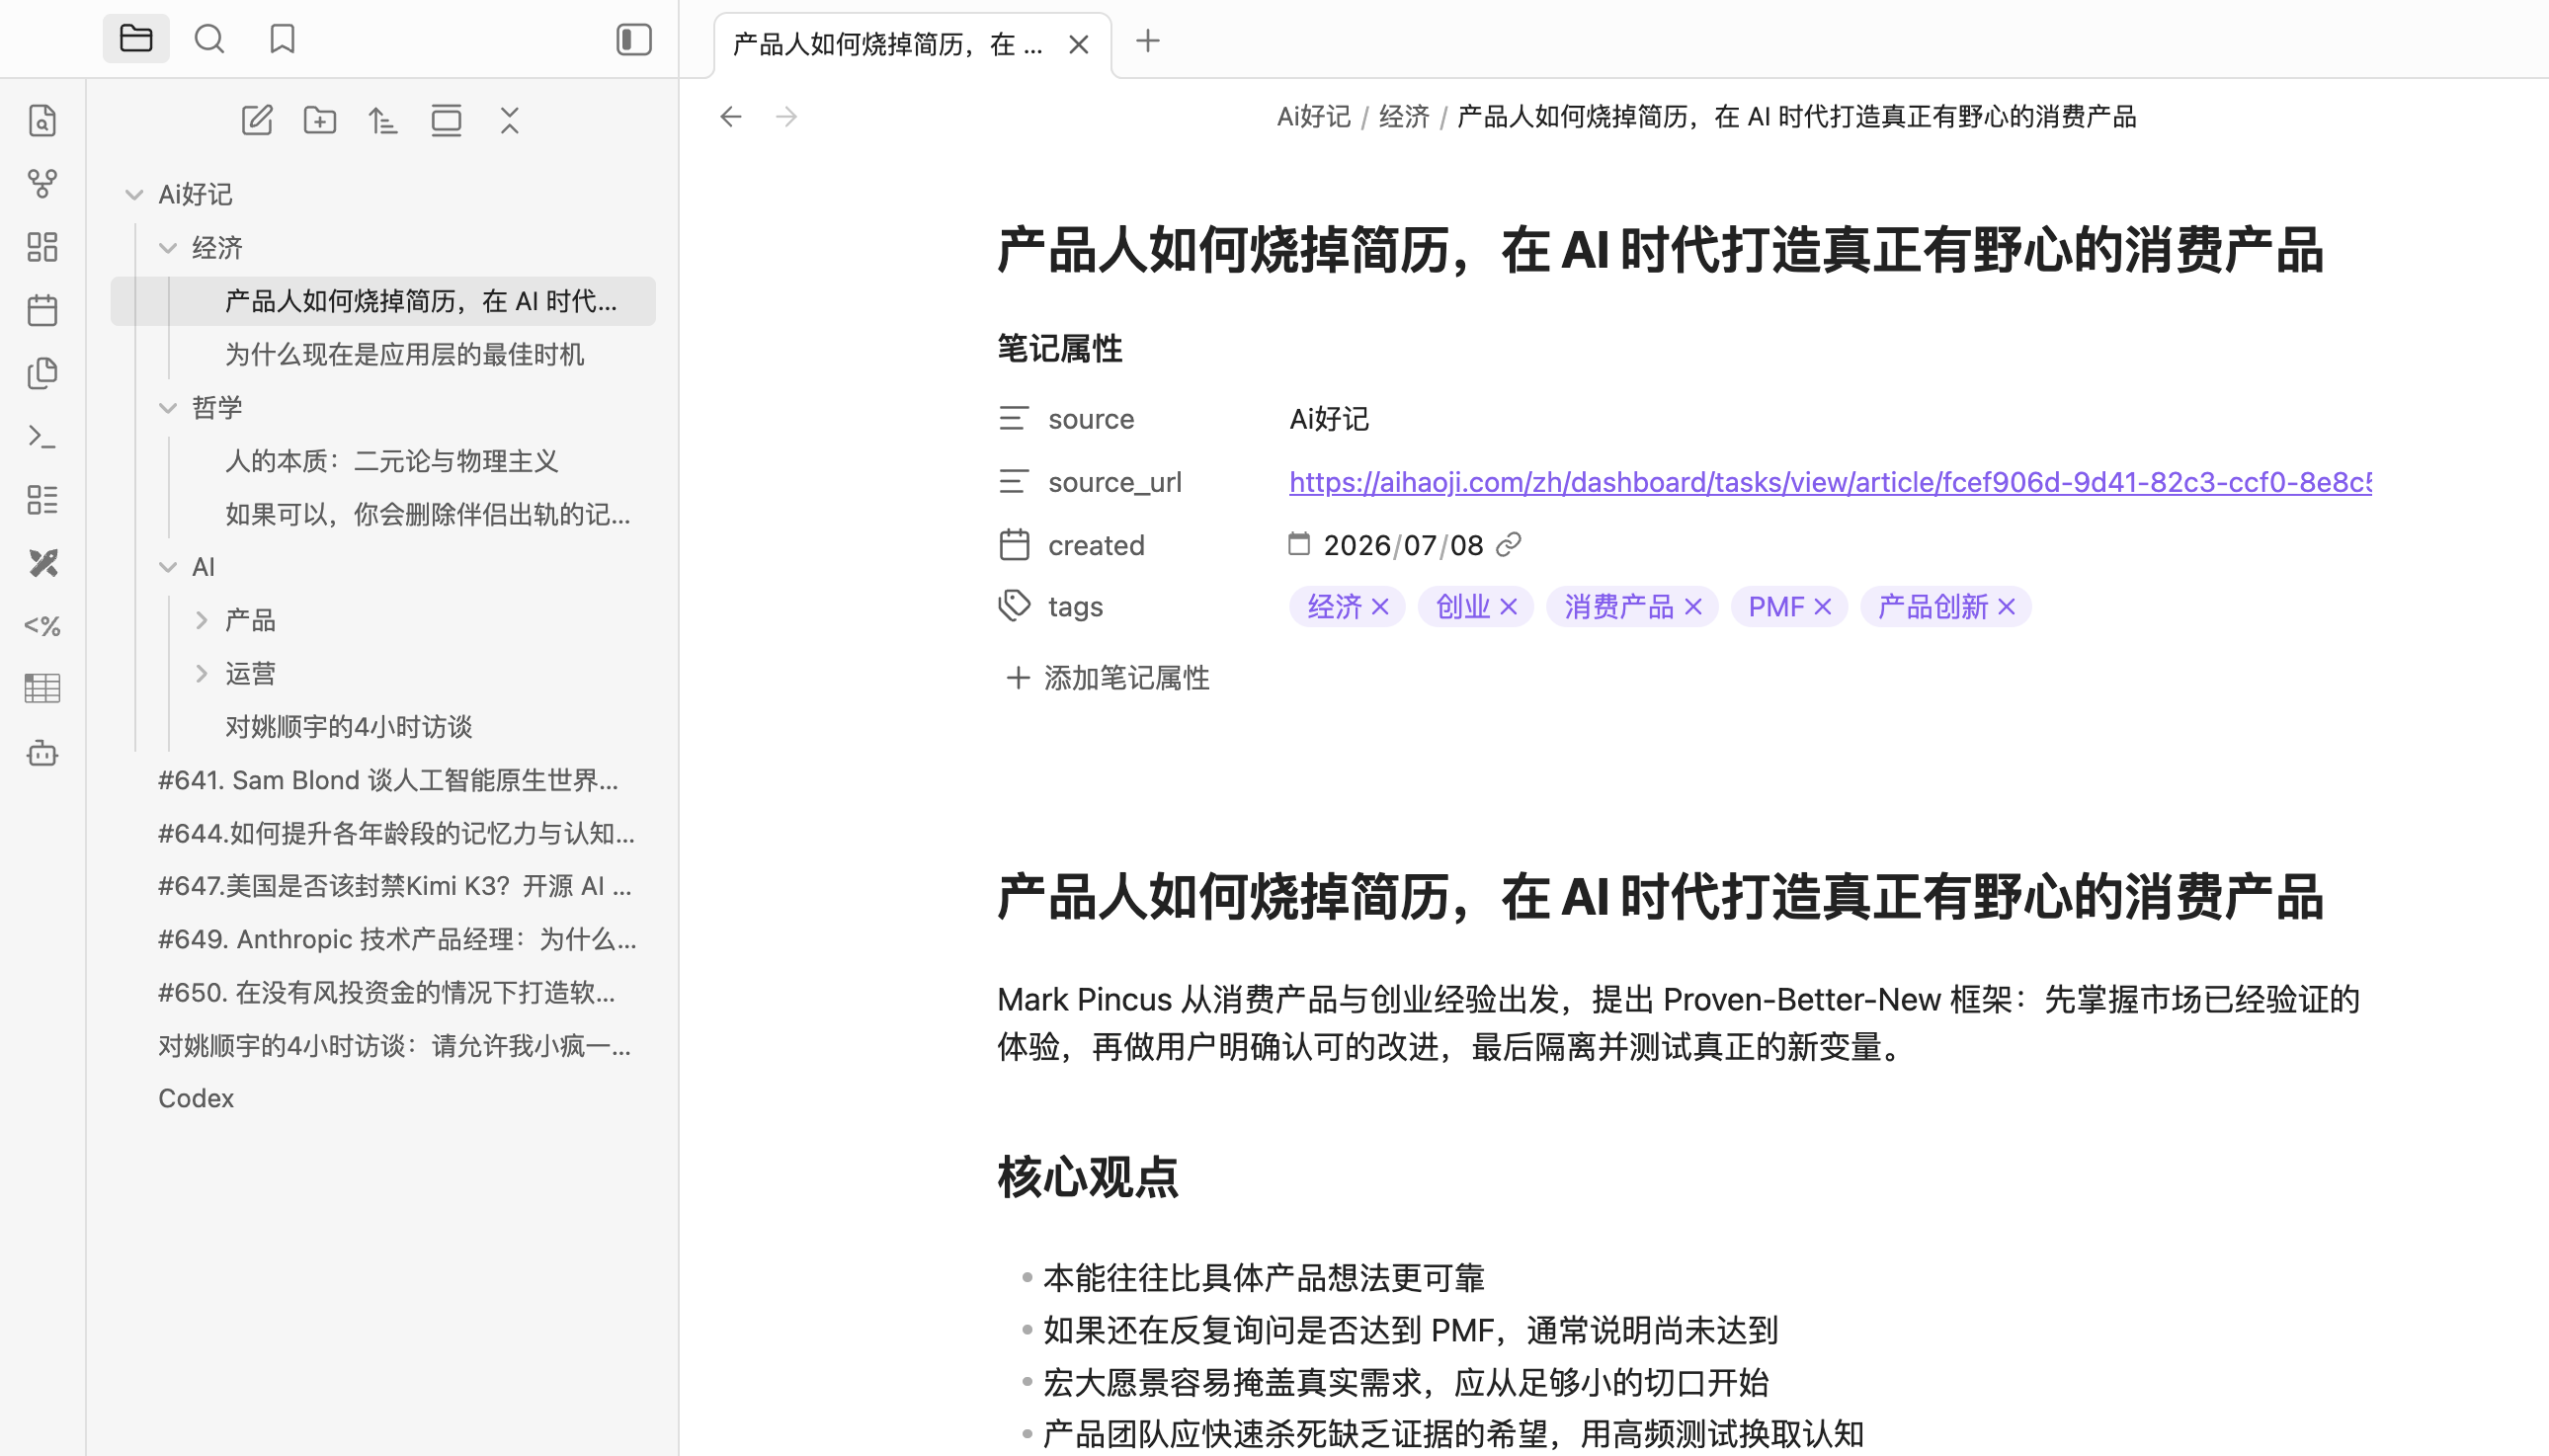The image size is (2549, 1456).
Task: Collapse the AI folder
Action: (x=168, y=567)
